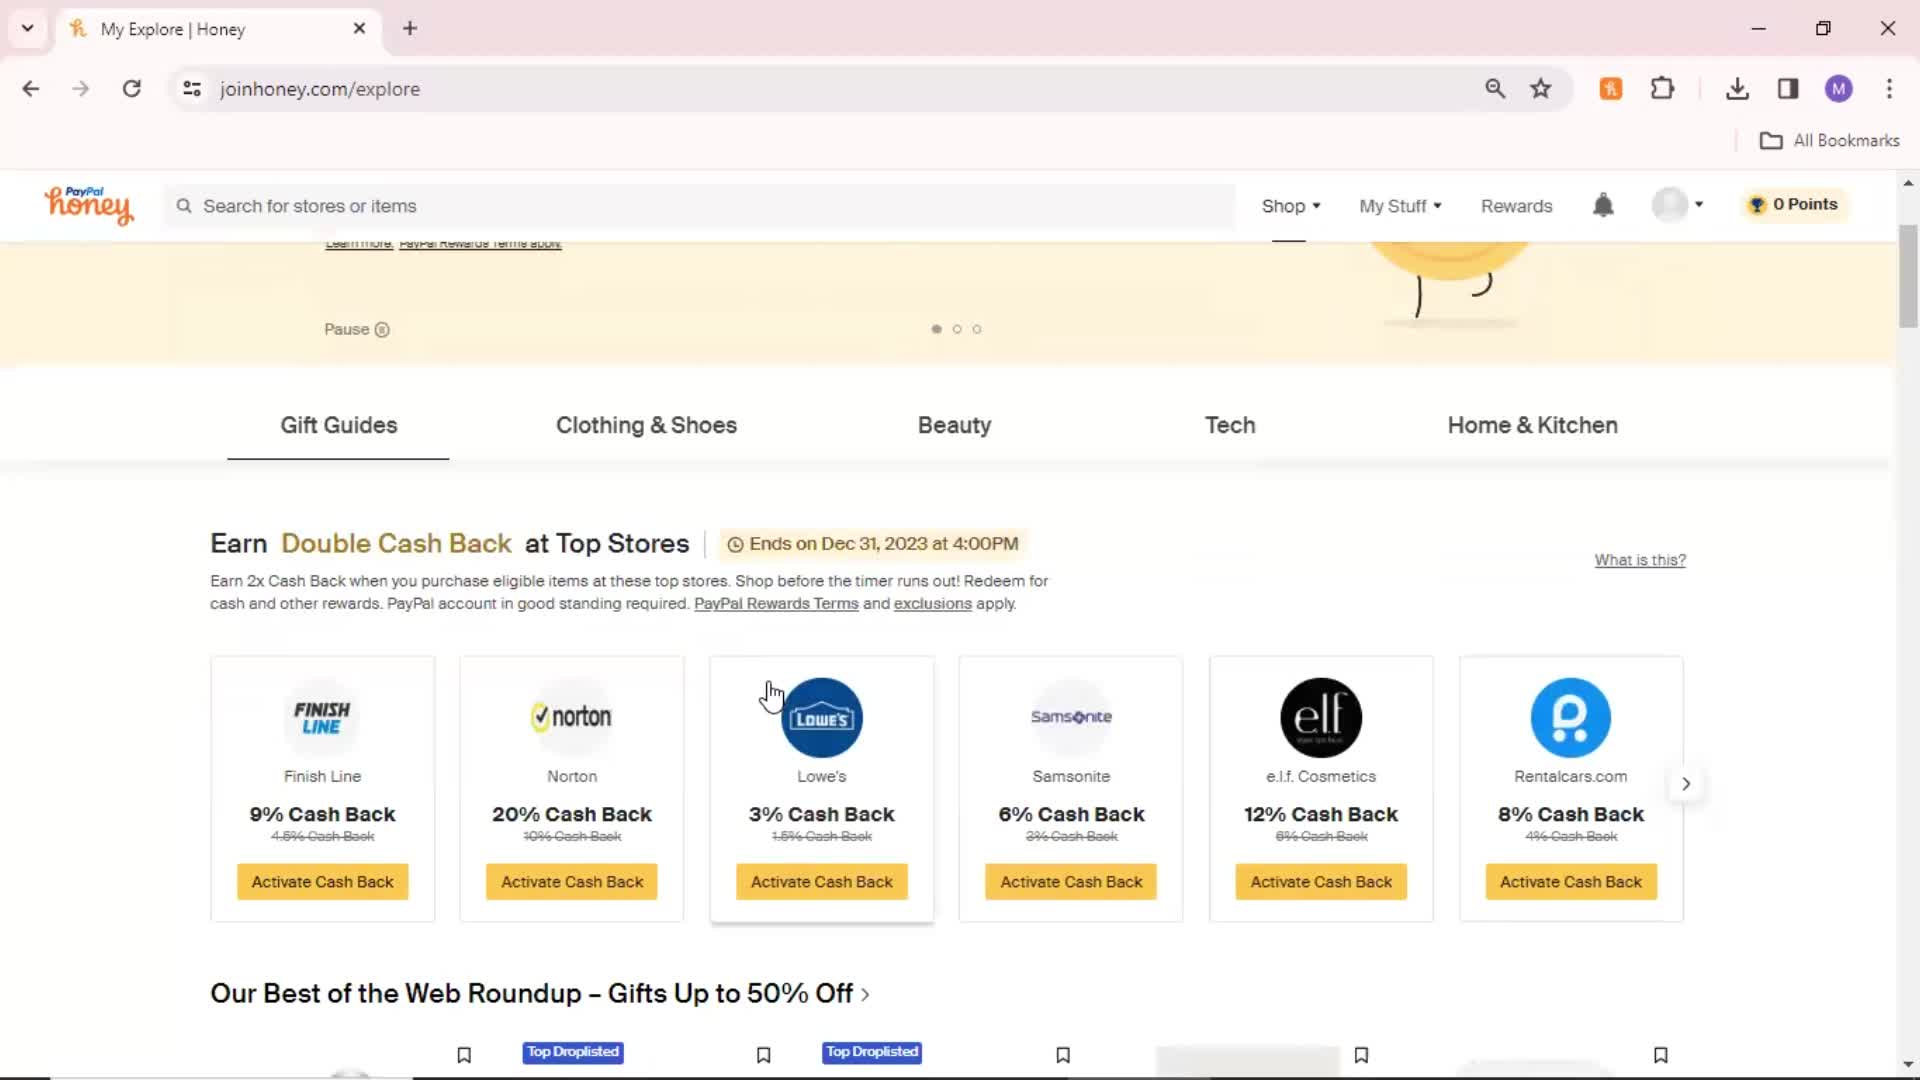Activate Cash Back for Samsonite
Viewport: 1920px width, 1080px height.
(1071, 882)
